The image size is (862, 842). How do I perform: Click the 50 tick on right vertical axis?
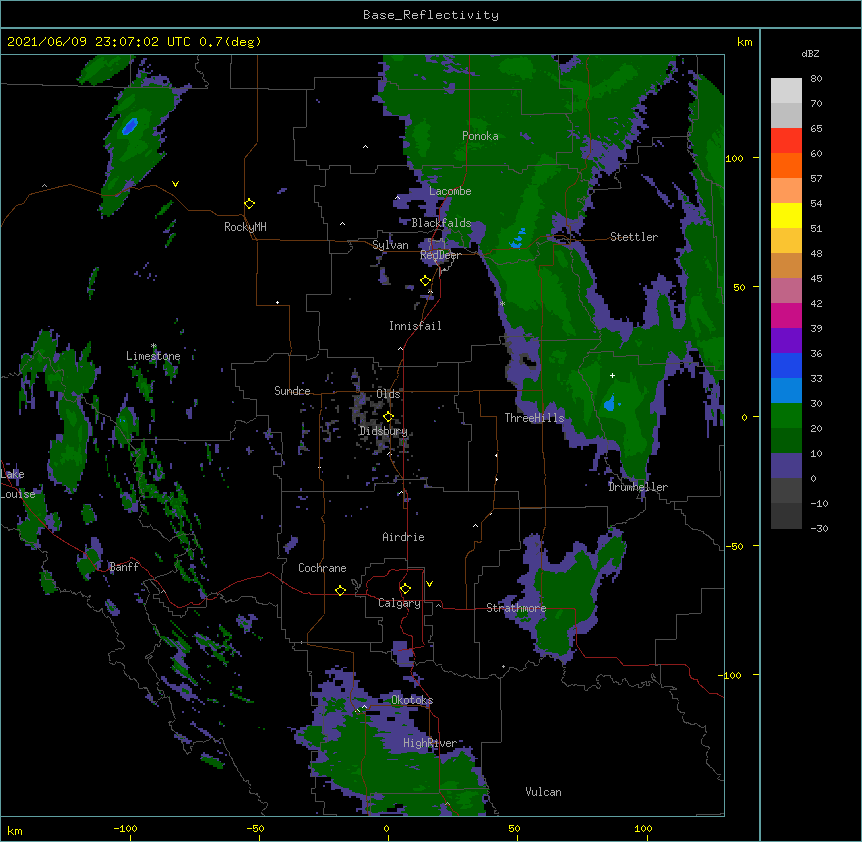pos(739,287)
